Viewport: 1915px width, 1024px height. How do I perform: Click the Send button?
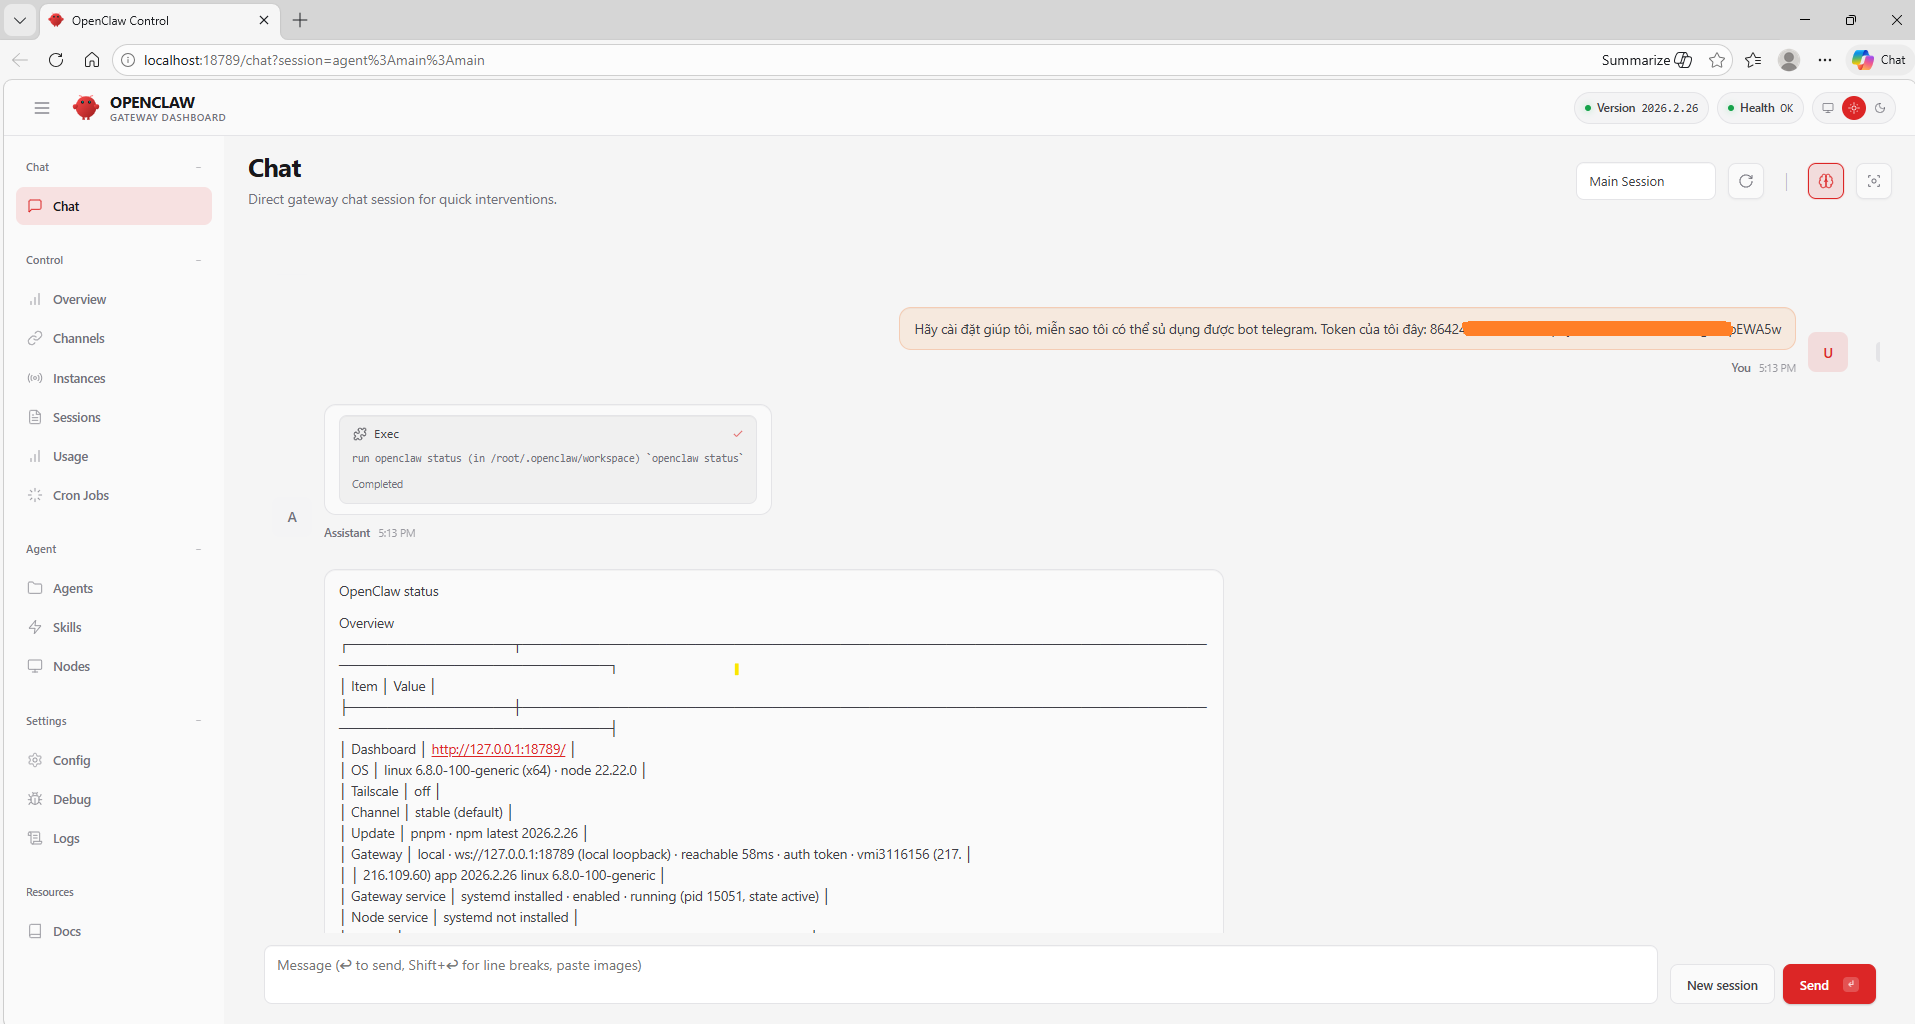(x=1829, y=985)
